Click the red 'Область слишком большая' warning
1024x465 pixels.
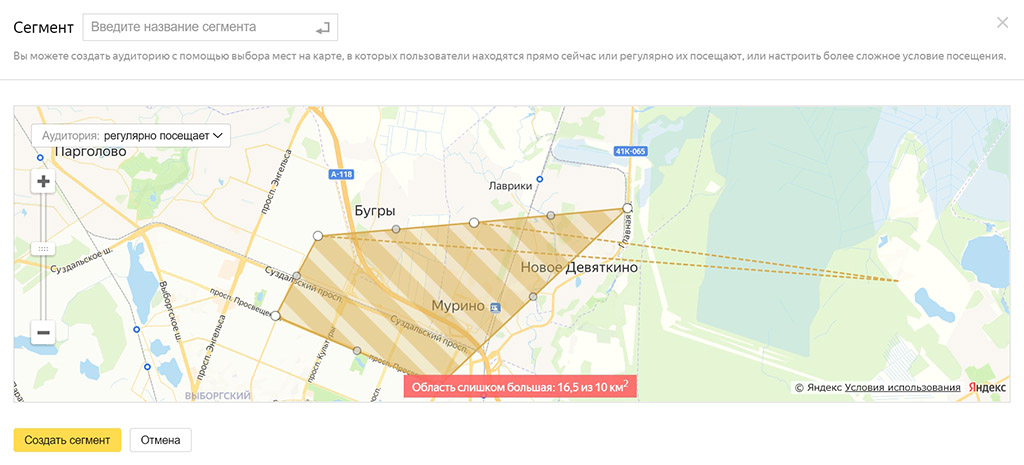(x=520, y=388)
